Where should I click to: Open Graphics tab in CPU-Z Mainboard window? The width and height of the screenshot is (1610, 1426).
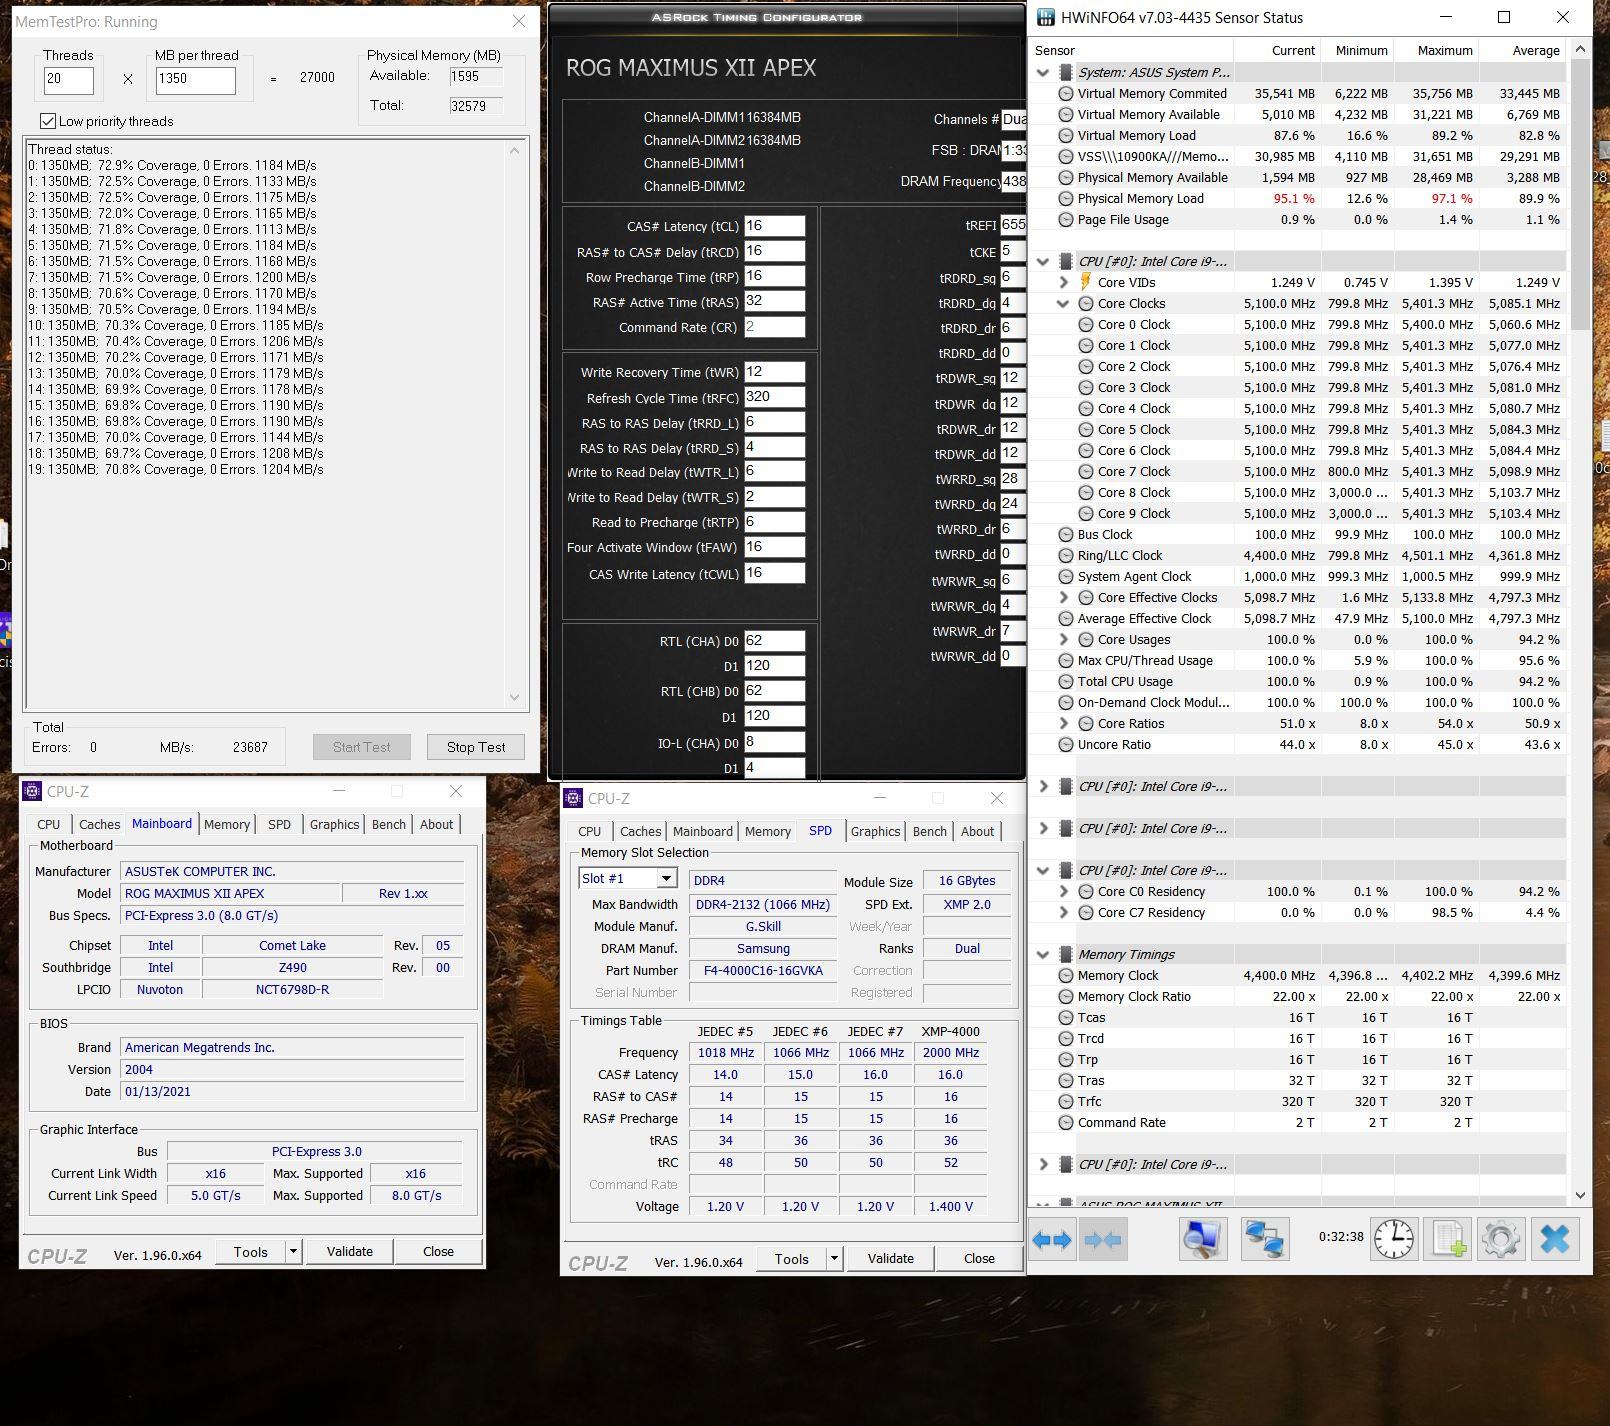[334, 824]
